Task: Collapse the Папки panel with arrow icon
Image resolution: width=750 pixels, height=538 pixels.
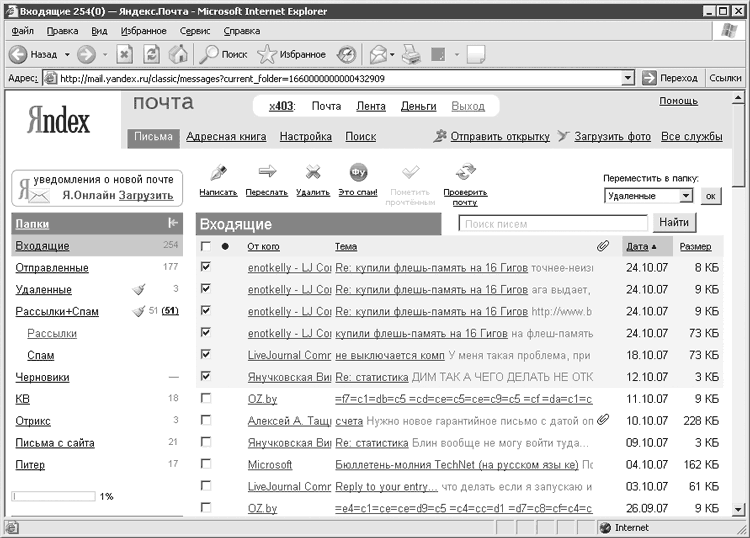Action: pos(173,223)
